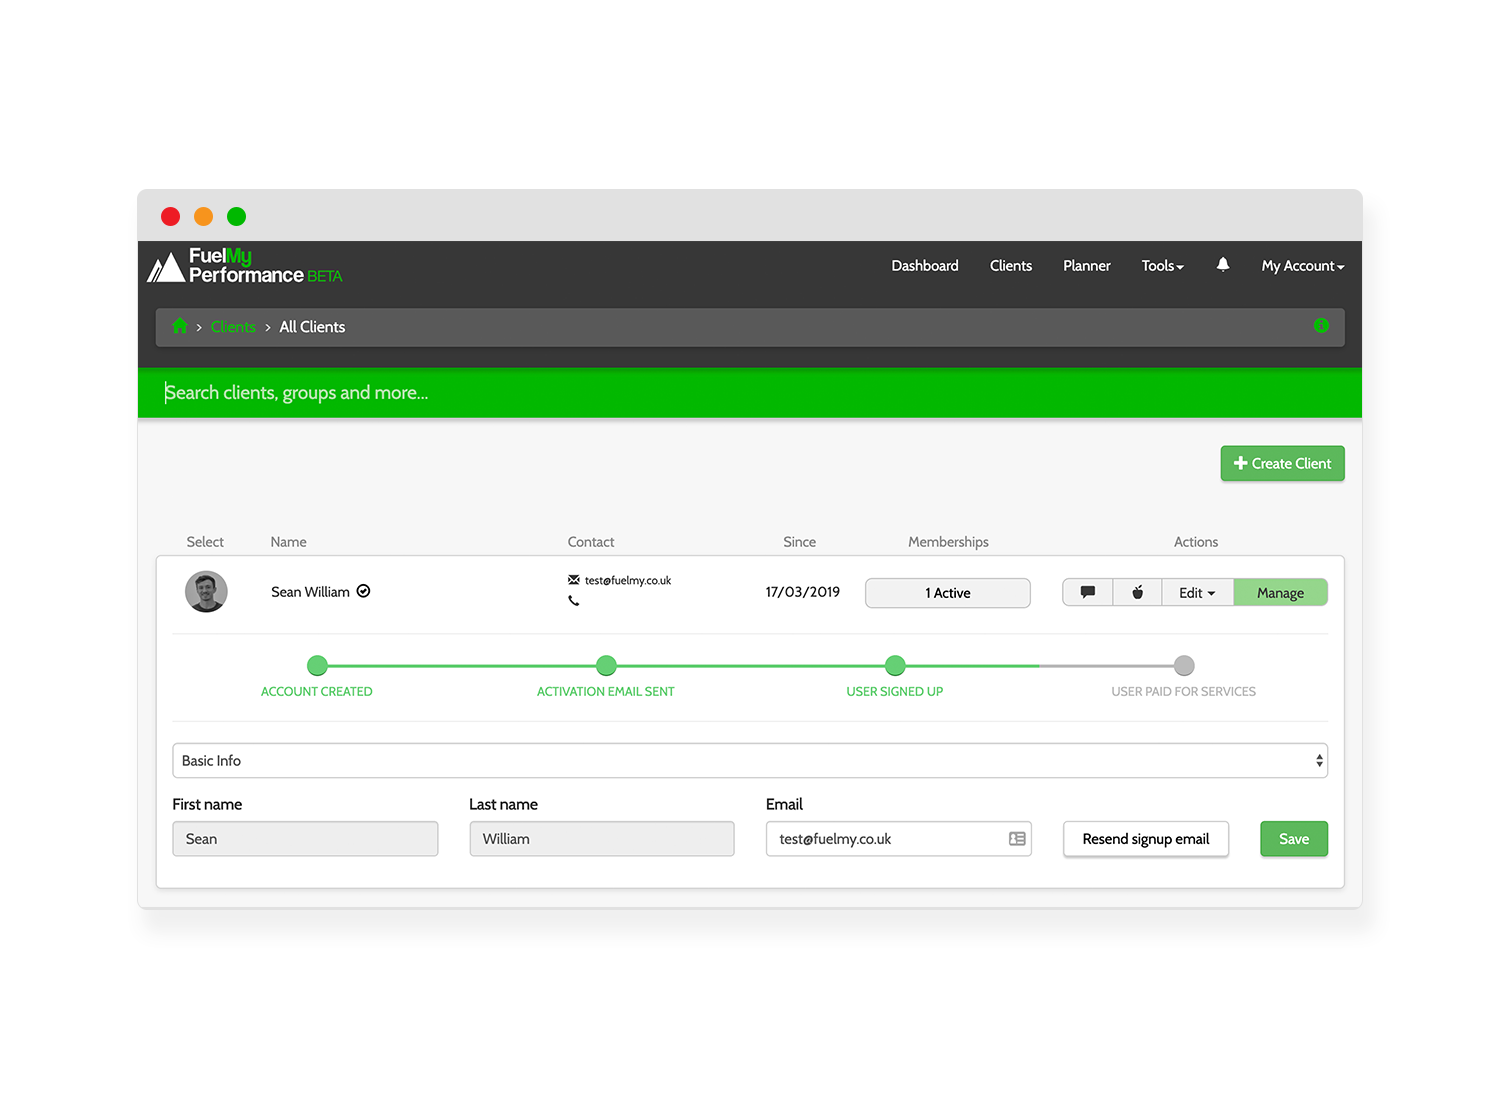Open Sean William's profile photo
The image size is (1500, 1100).
(x=206, y=592)
